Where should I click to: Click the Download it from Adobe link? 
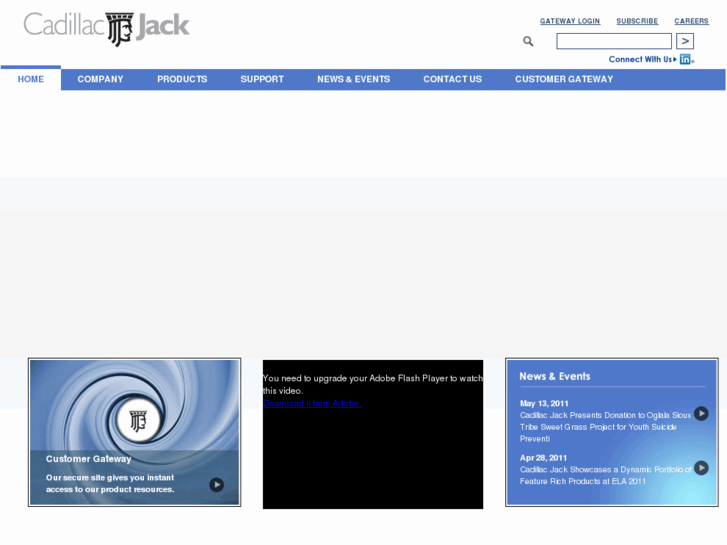click(312, 404)
